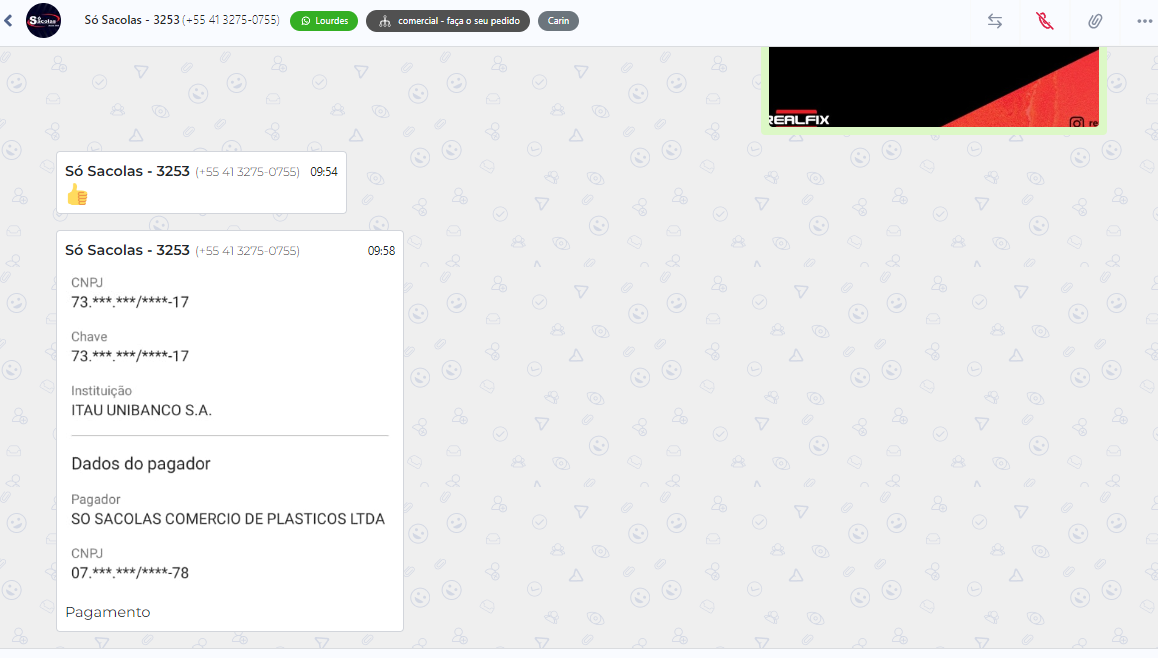This screenshot has width=1158, height=658.
Task: Open the Só Sacolas contact avatar
Action: [x=43, y=21]
